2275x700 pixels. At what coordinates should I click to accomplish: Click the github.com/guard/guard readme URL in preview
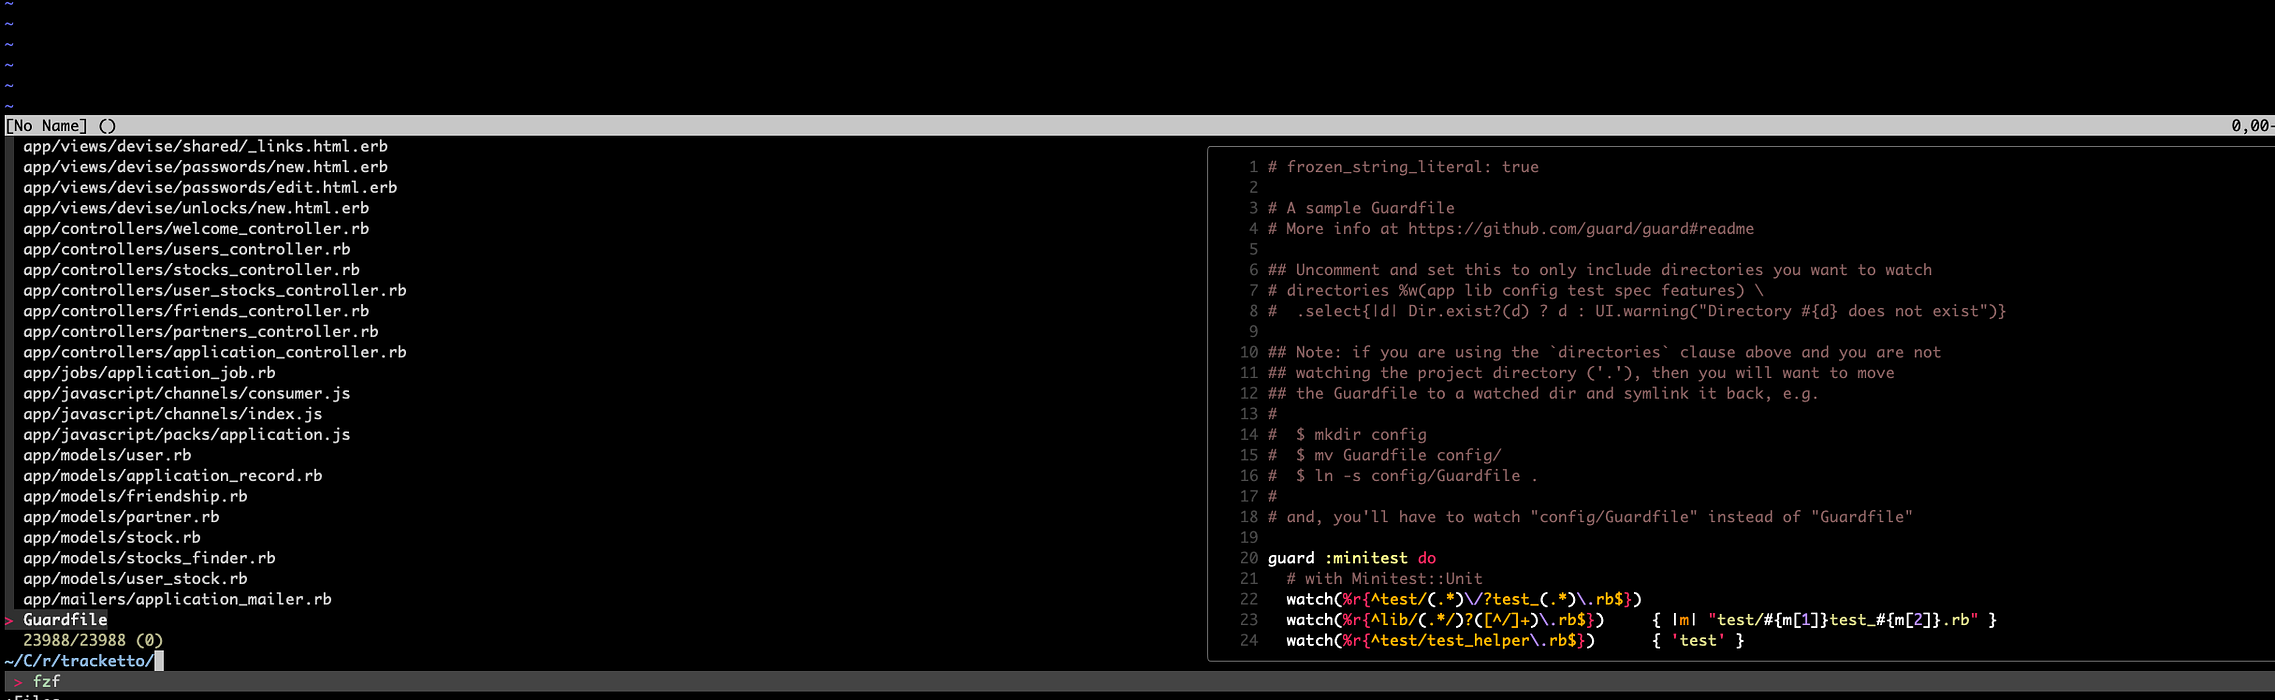click(x=1580, y=229)
